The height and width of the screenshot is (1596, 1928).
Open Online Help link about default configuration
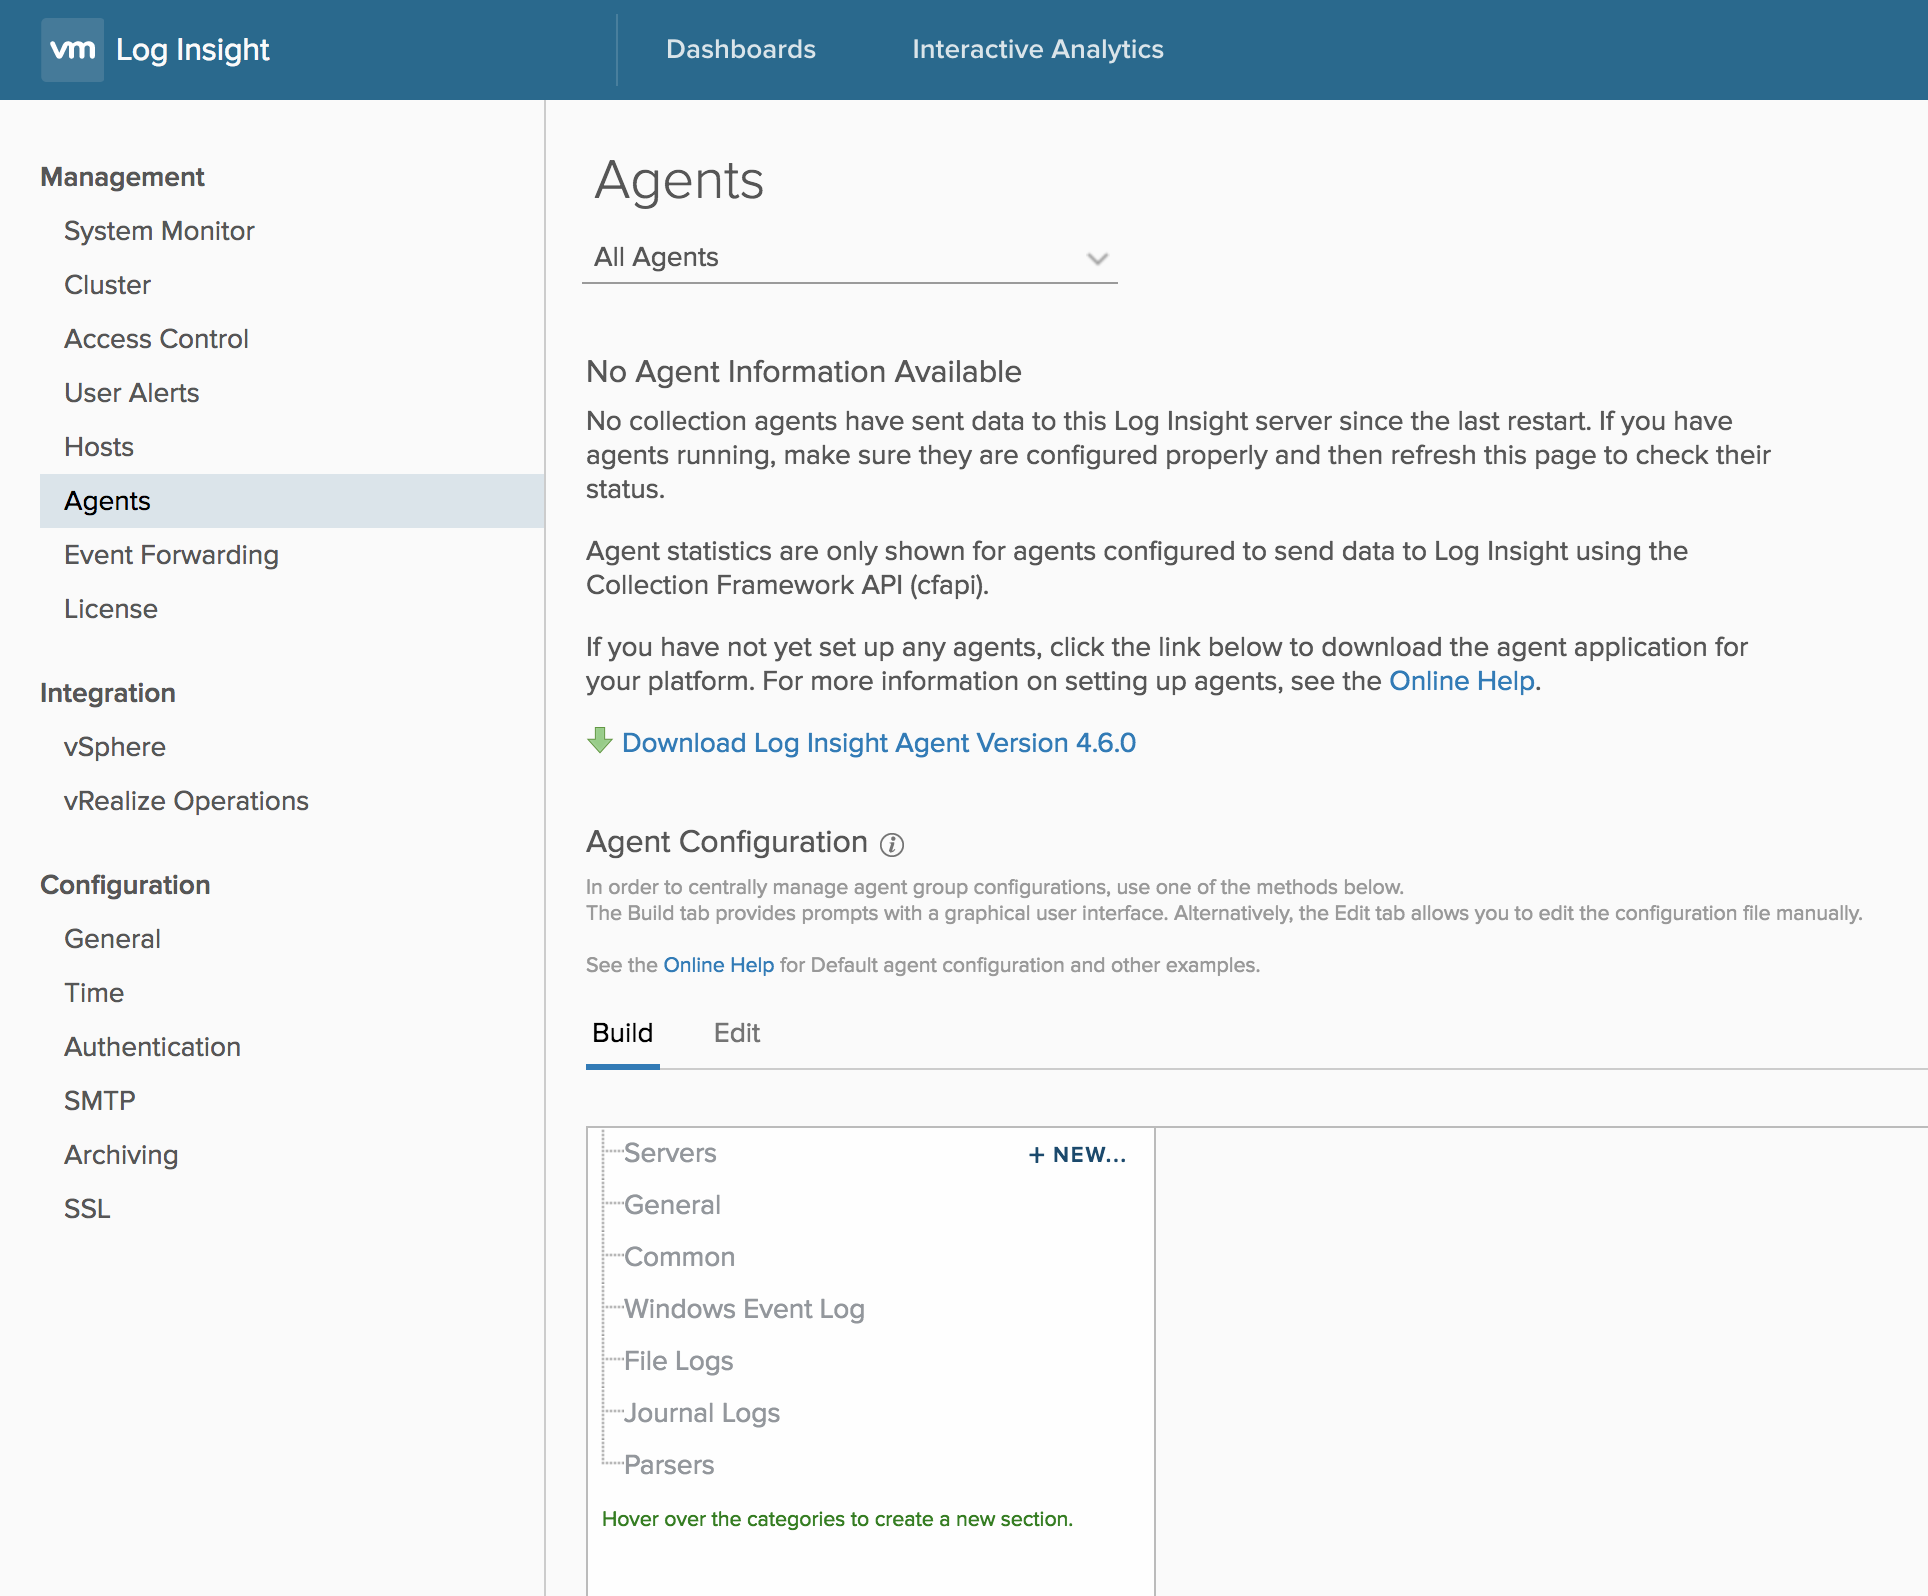[x=718, y=965]
